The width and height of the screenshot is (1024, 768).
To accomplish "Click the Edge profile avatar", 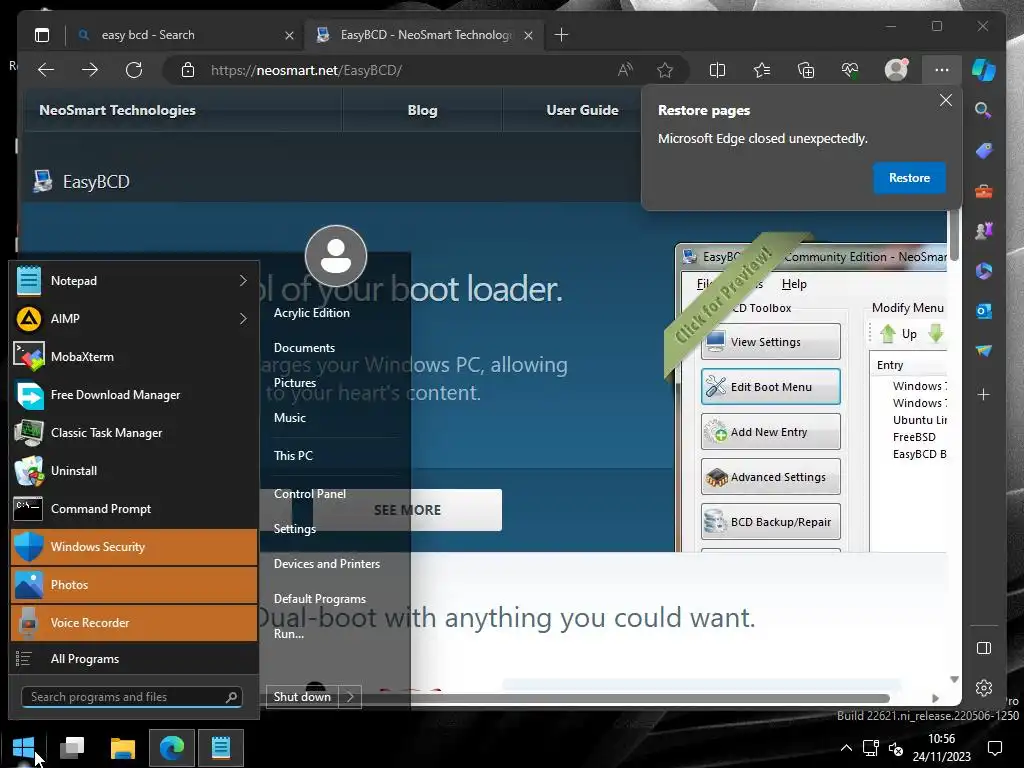I will point(896,70).
